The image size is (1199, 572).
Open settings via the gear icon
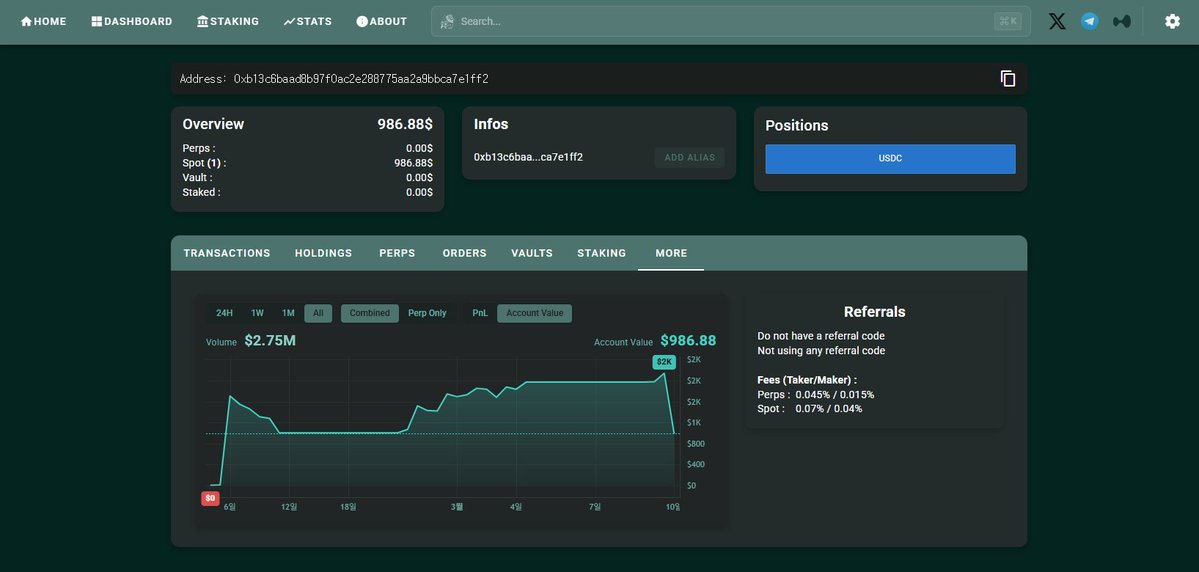pyautogui.click(x=1172, y=21)
